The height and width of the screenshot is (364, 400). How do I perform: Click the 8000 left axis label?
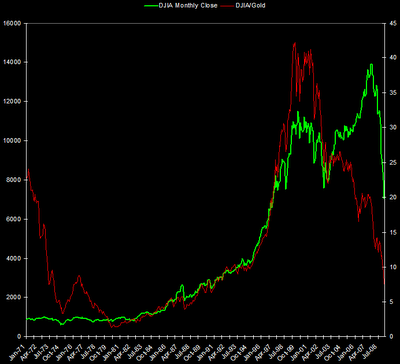click(x=13, y=180)
